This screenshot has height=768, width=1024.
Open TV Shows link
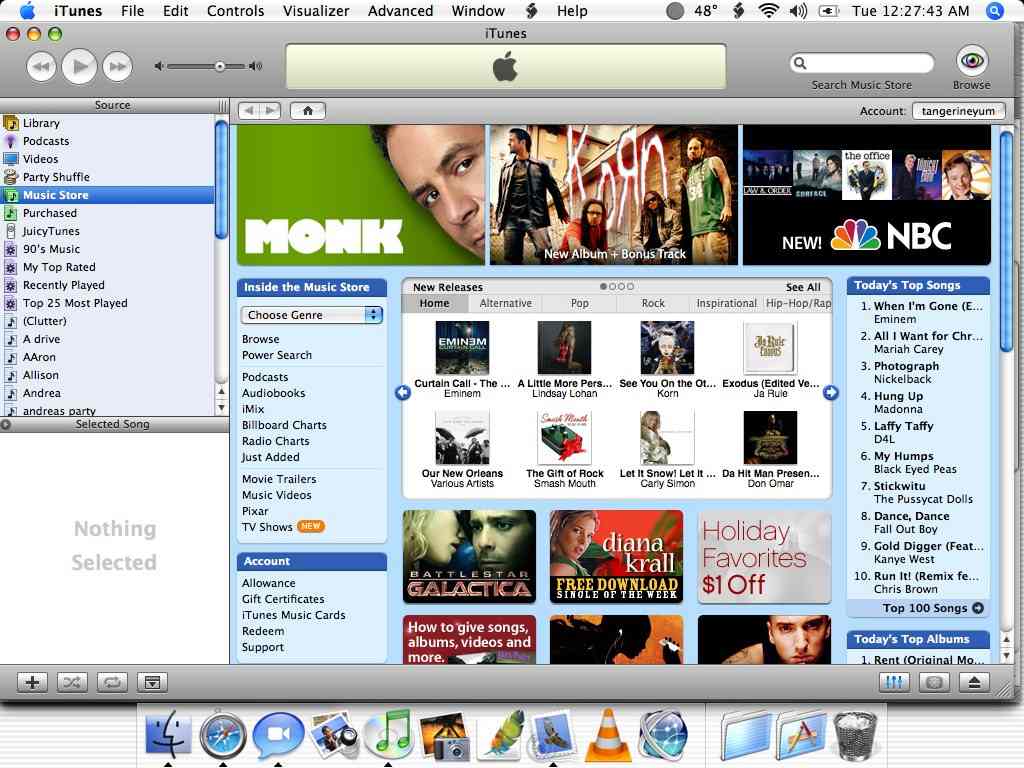pos(267,527)
